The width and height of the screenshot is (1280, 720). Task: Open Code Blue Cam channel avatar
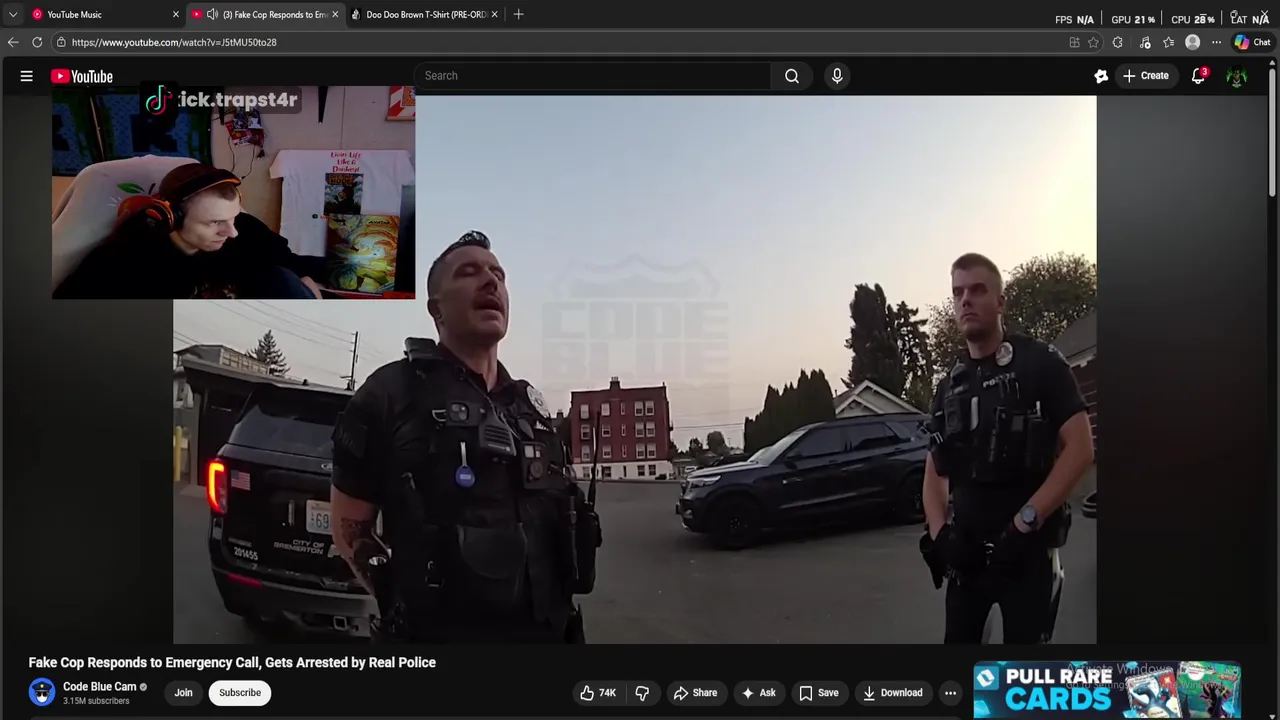pyautogui.click(x=42, y=692)
